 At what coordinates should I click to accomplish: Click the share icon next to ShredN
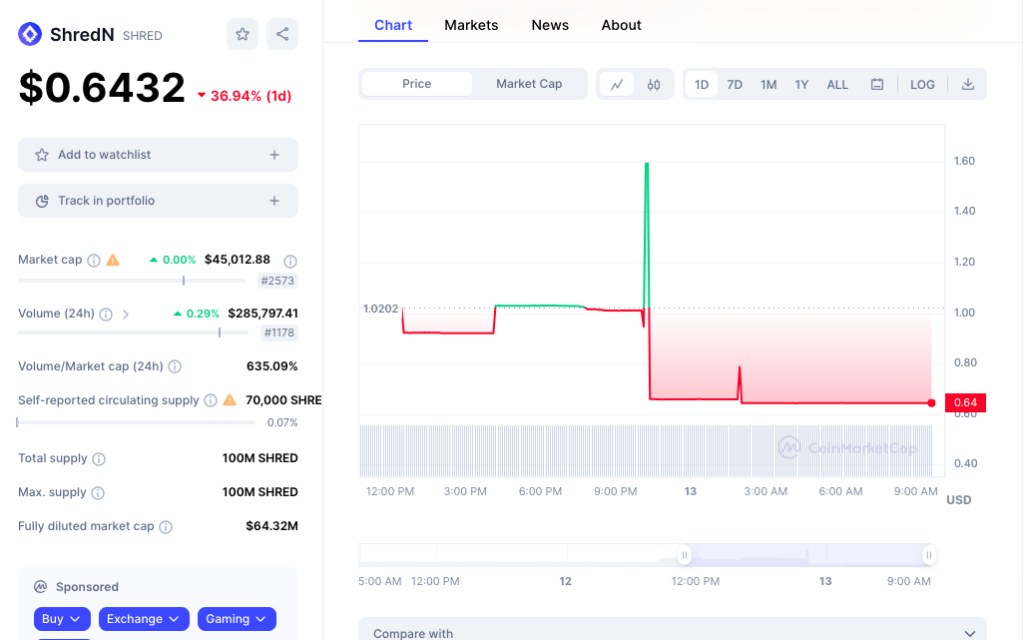pyautogui.click(x=282, y=33)
